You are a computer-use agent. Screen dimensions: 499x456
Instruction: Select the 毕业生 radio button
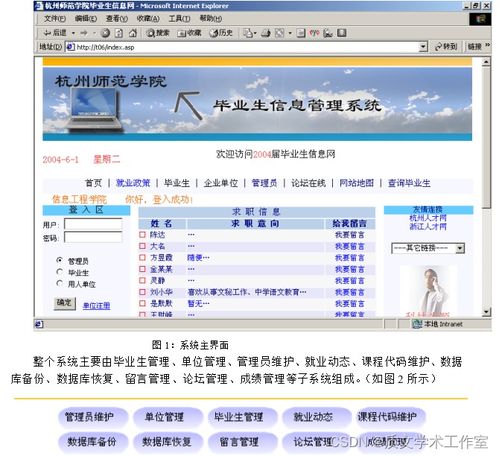pyautogui.click(x=60, y=272)
